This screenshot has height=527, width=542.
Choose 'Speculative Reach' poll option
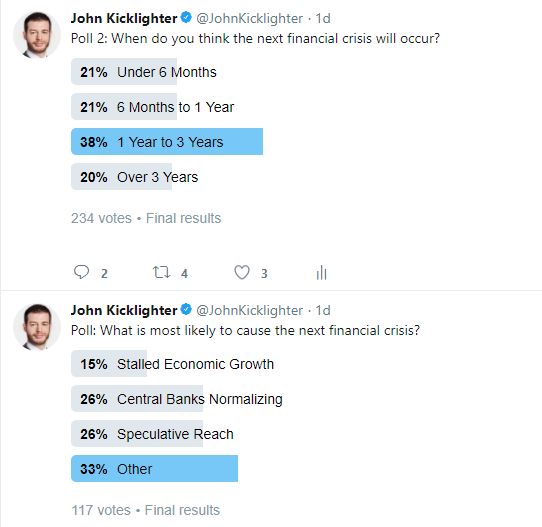(152, 434)
